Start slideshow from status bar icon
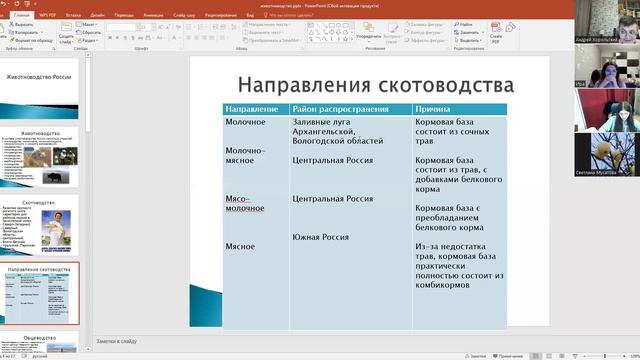 tap(575, 356)
